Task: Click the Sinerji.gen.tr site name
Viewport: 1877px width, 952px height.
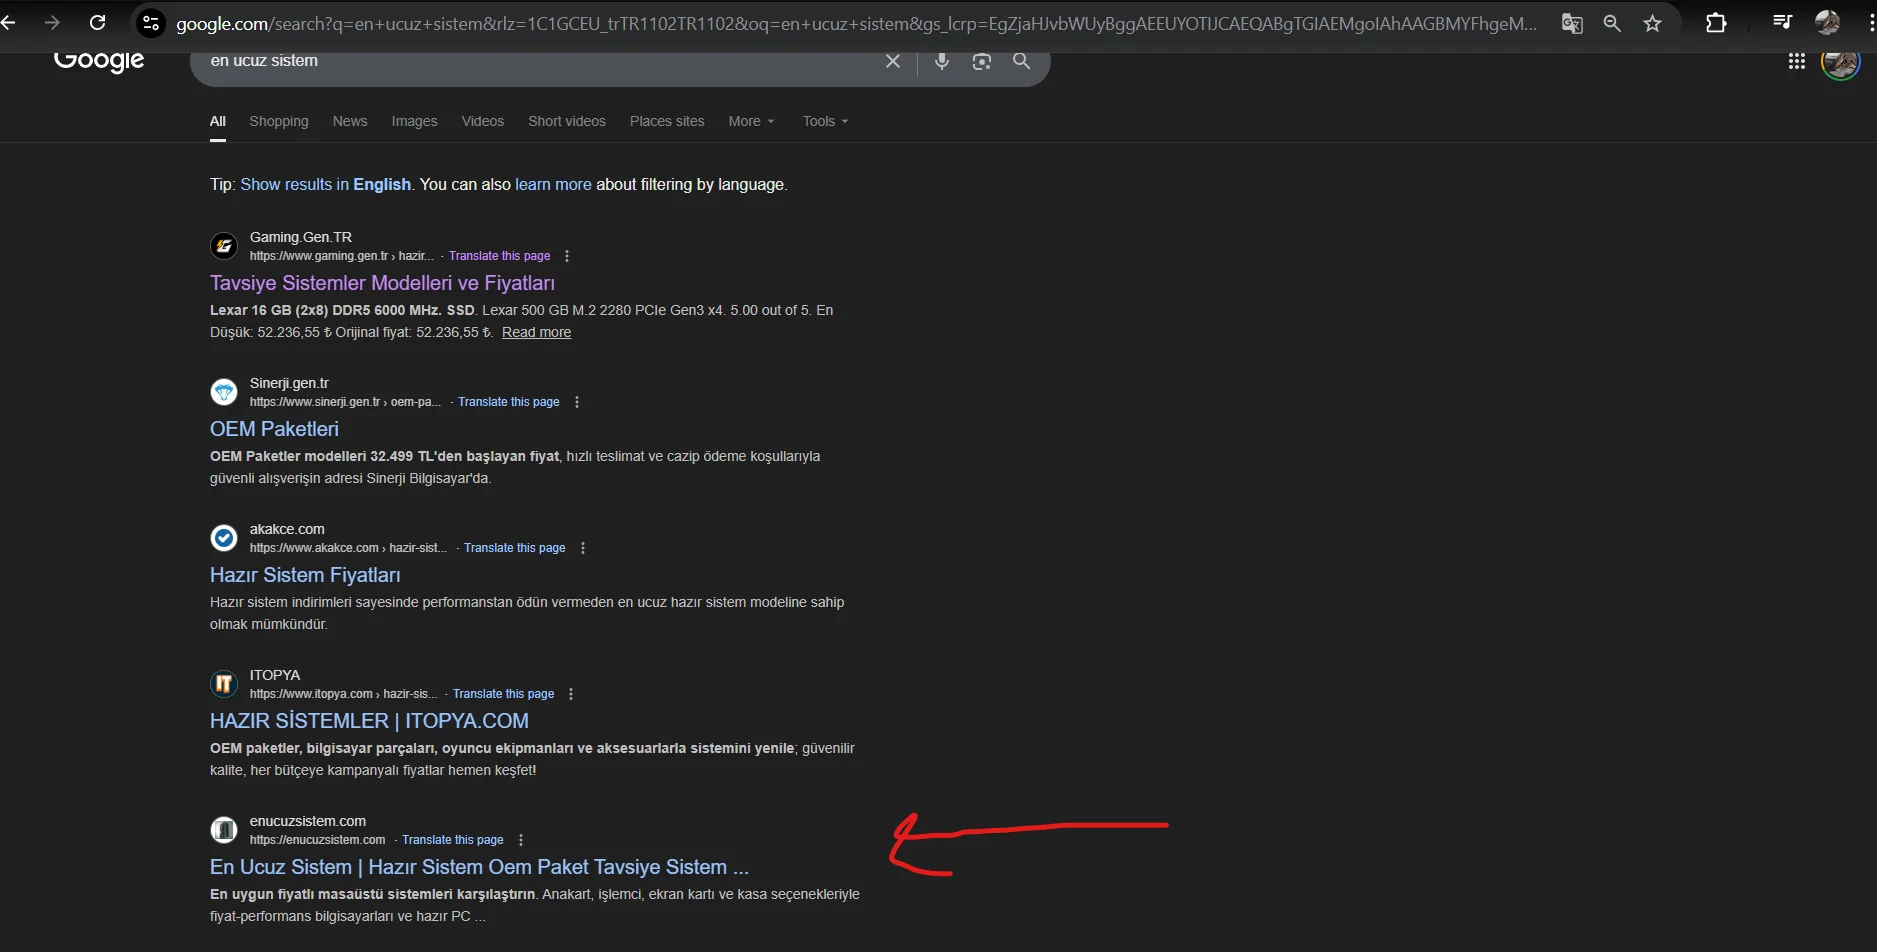Action: pyautogui.click(x=289, y=383)
